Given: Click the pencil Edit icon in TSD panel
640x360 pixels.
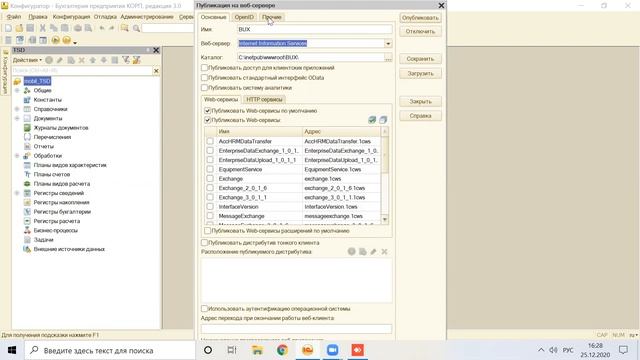Looking at the screenshot, I should tap(60, 60).
